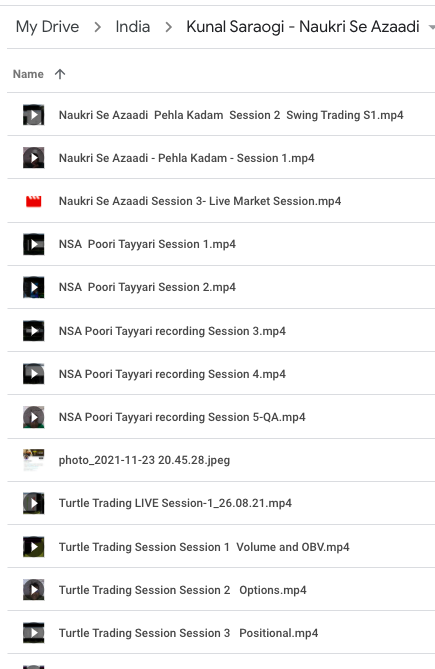Image resolution: width=435 pixels, height=669 pixels.
Task: Click the play icon of Session 5-QA.mp4
Action: click(x=34, y=417)
